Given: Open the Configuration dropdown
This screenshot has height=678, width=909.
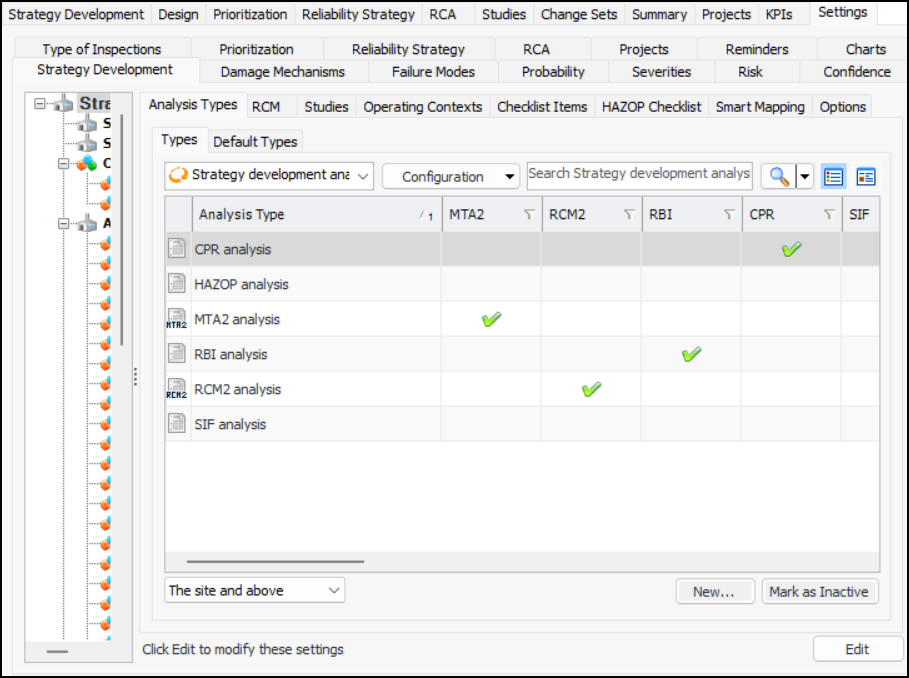Looking at the screenshot, I should coord(451,177).
